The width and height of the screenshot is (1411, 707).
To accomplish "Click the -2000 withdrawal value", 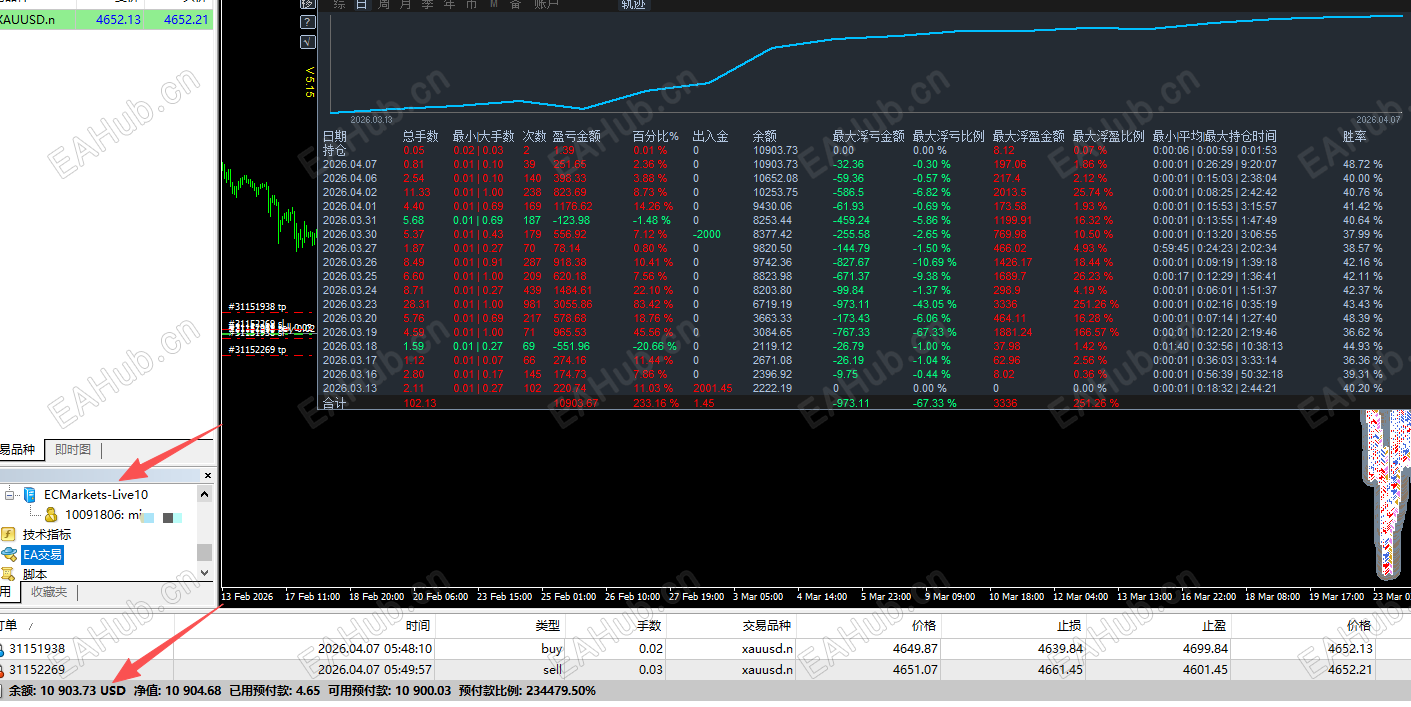I will click(709, 234).
